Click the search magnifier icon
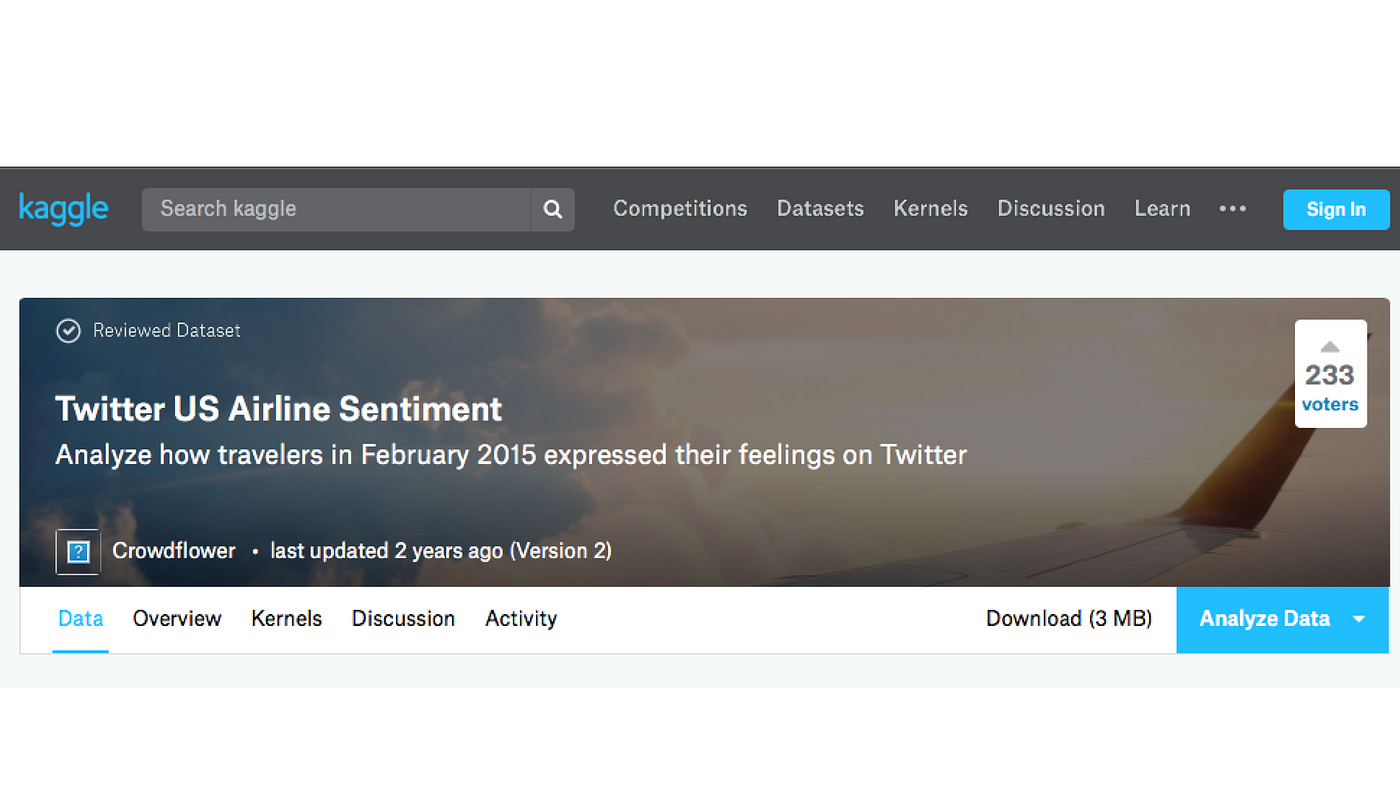Screen dimensions: 1400x788 (x=552, y=209)
